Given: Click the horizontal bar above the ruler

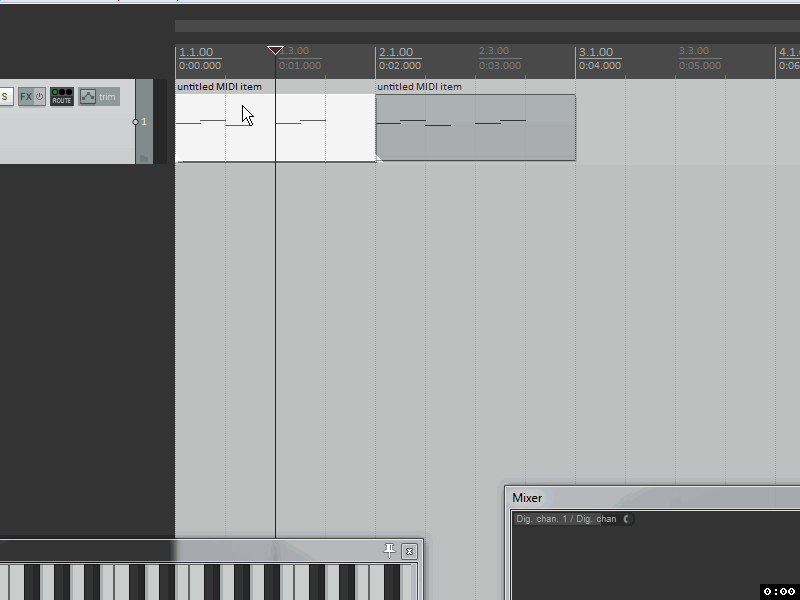Looking at the screenshot, I should point(487,26).
